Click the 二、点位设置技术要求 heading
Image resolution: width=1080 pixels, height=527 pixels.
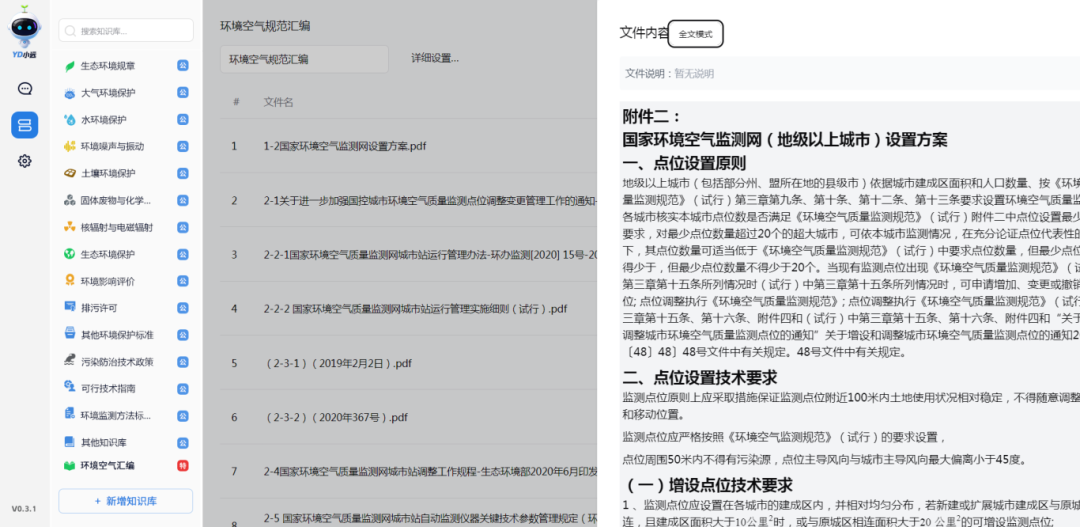[700, 377]
